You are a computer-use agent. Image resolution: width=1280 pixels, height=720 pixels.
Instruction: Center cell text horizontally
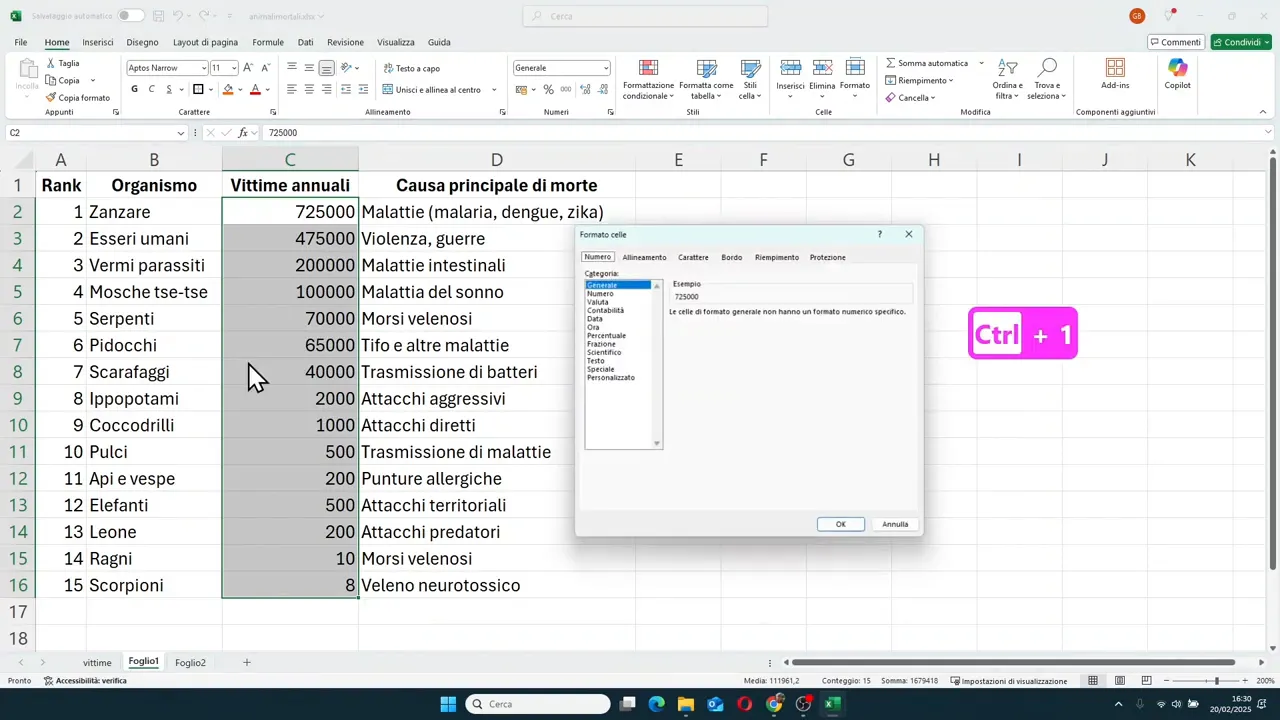pyautogui.click(x=309, y=89)
